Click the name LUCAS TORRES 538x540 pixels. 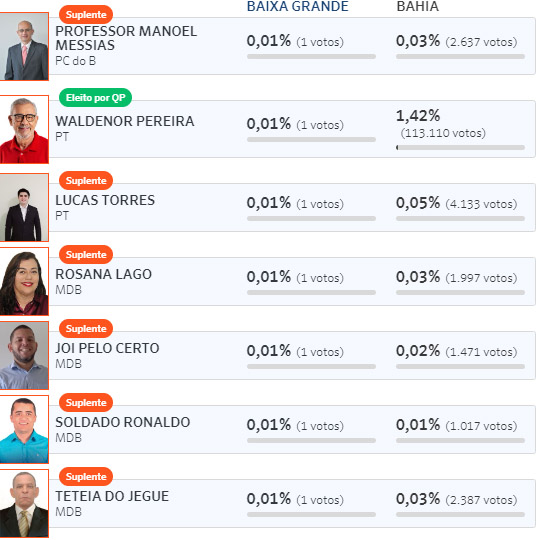[105, 200]
